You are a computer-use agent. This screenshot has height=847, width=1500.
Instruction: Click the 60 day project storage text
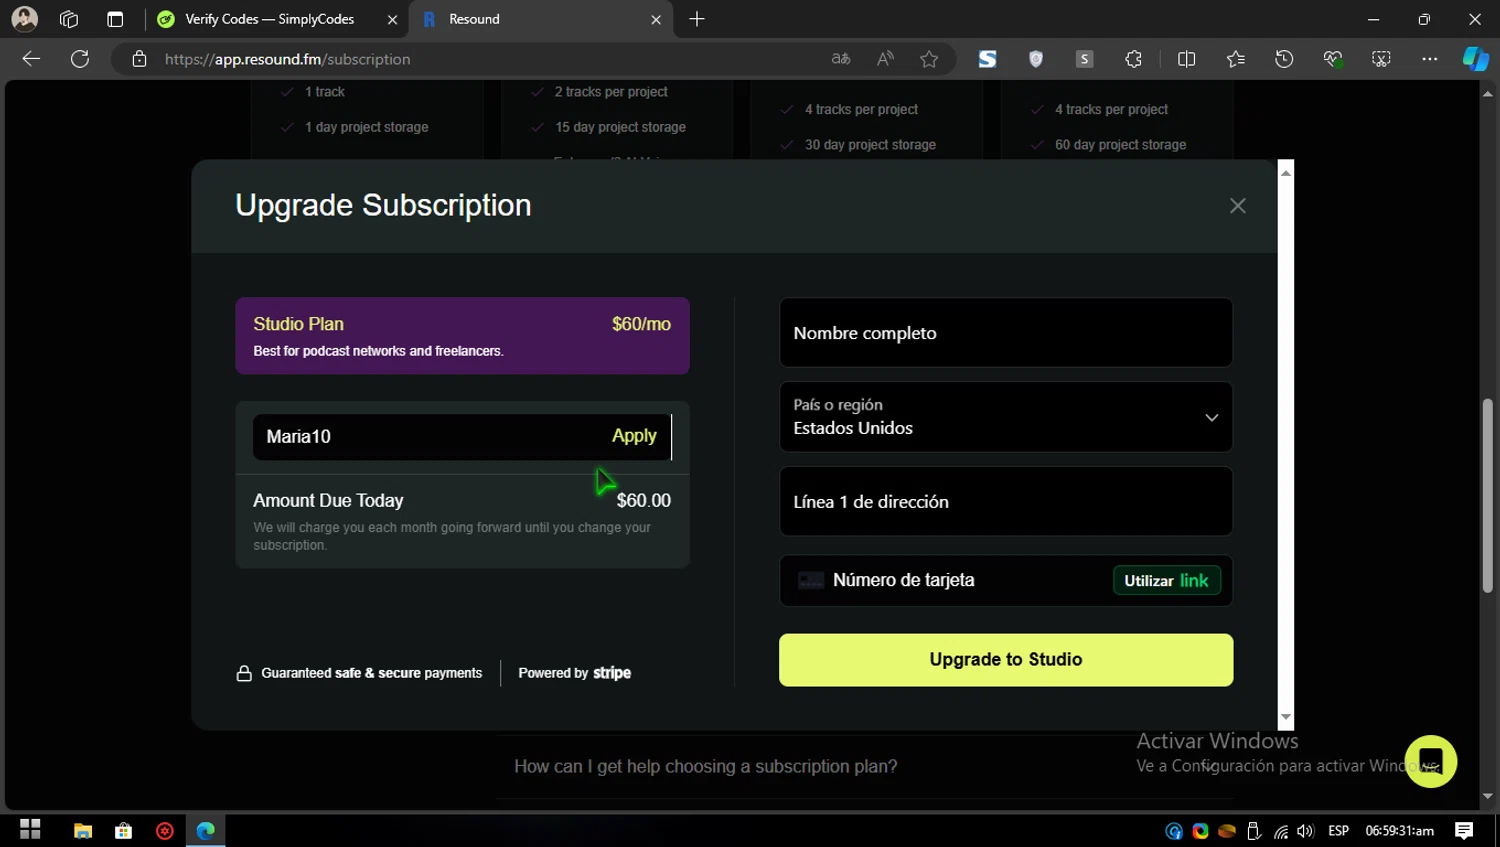point(1120,145)
